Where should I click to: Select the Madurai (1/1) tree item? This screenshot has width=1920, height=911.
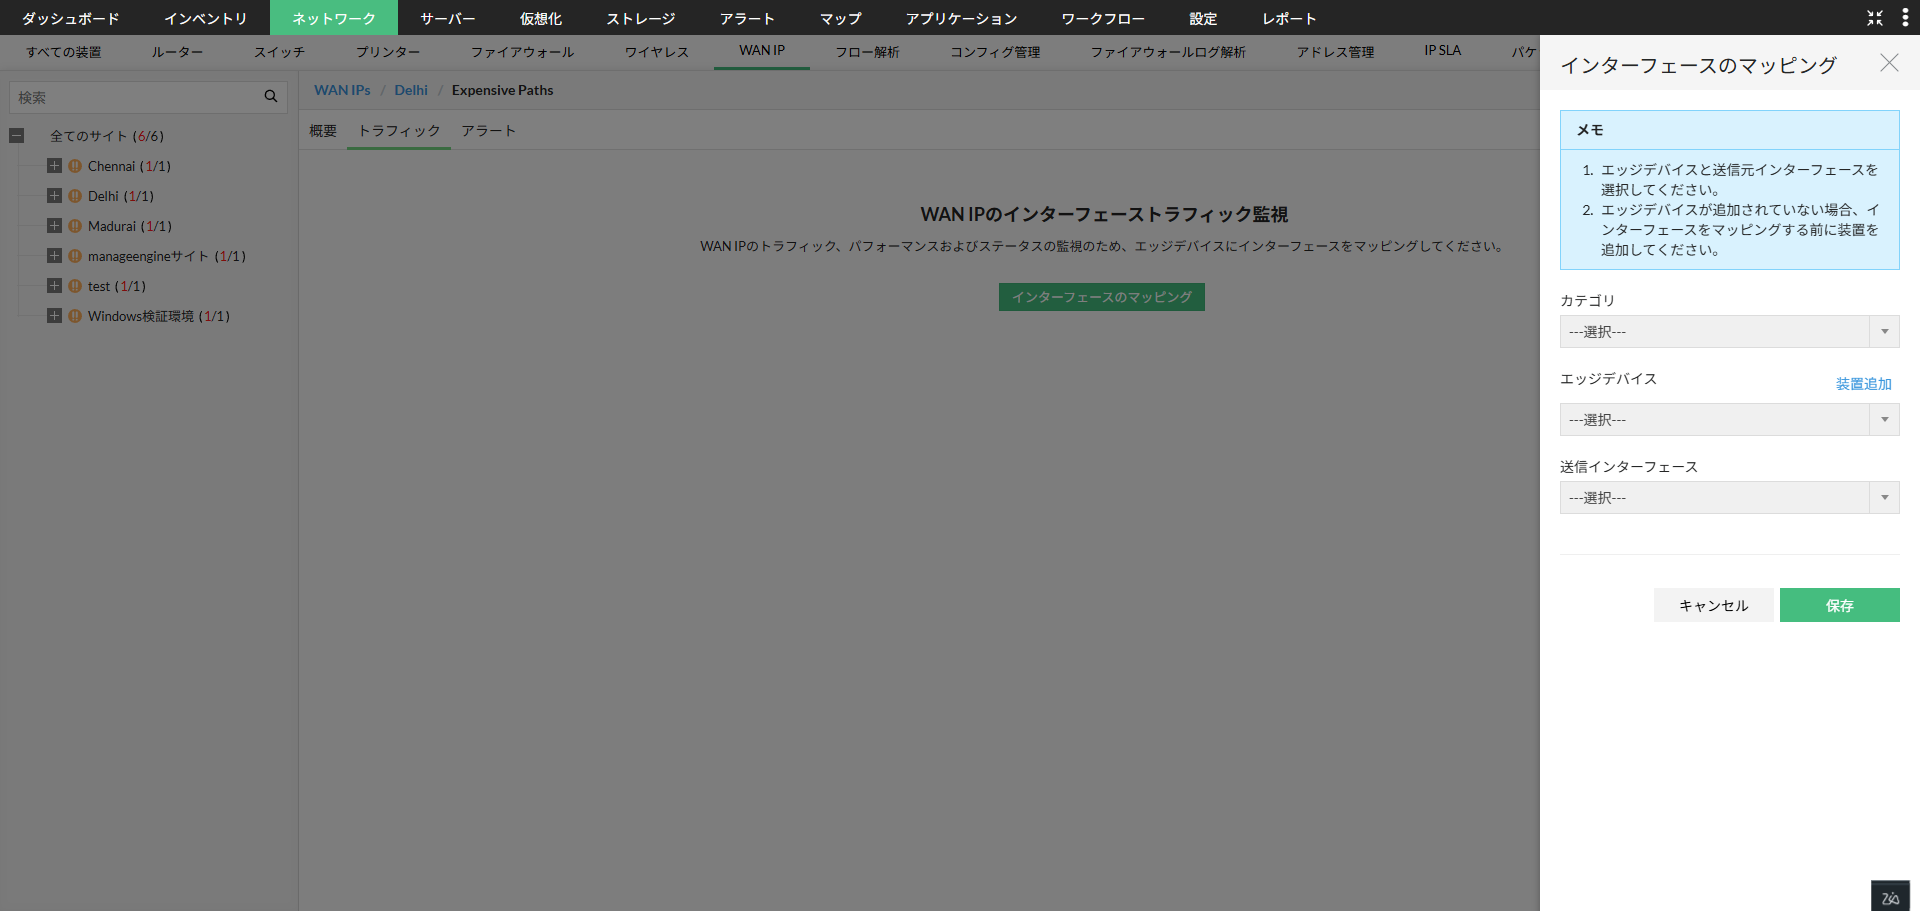[130, 226]
